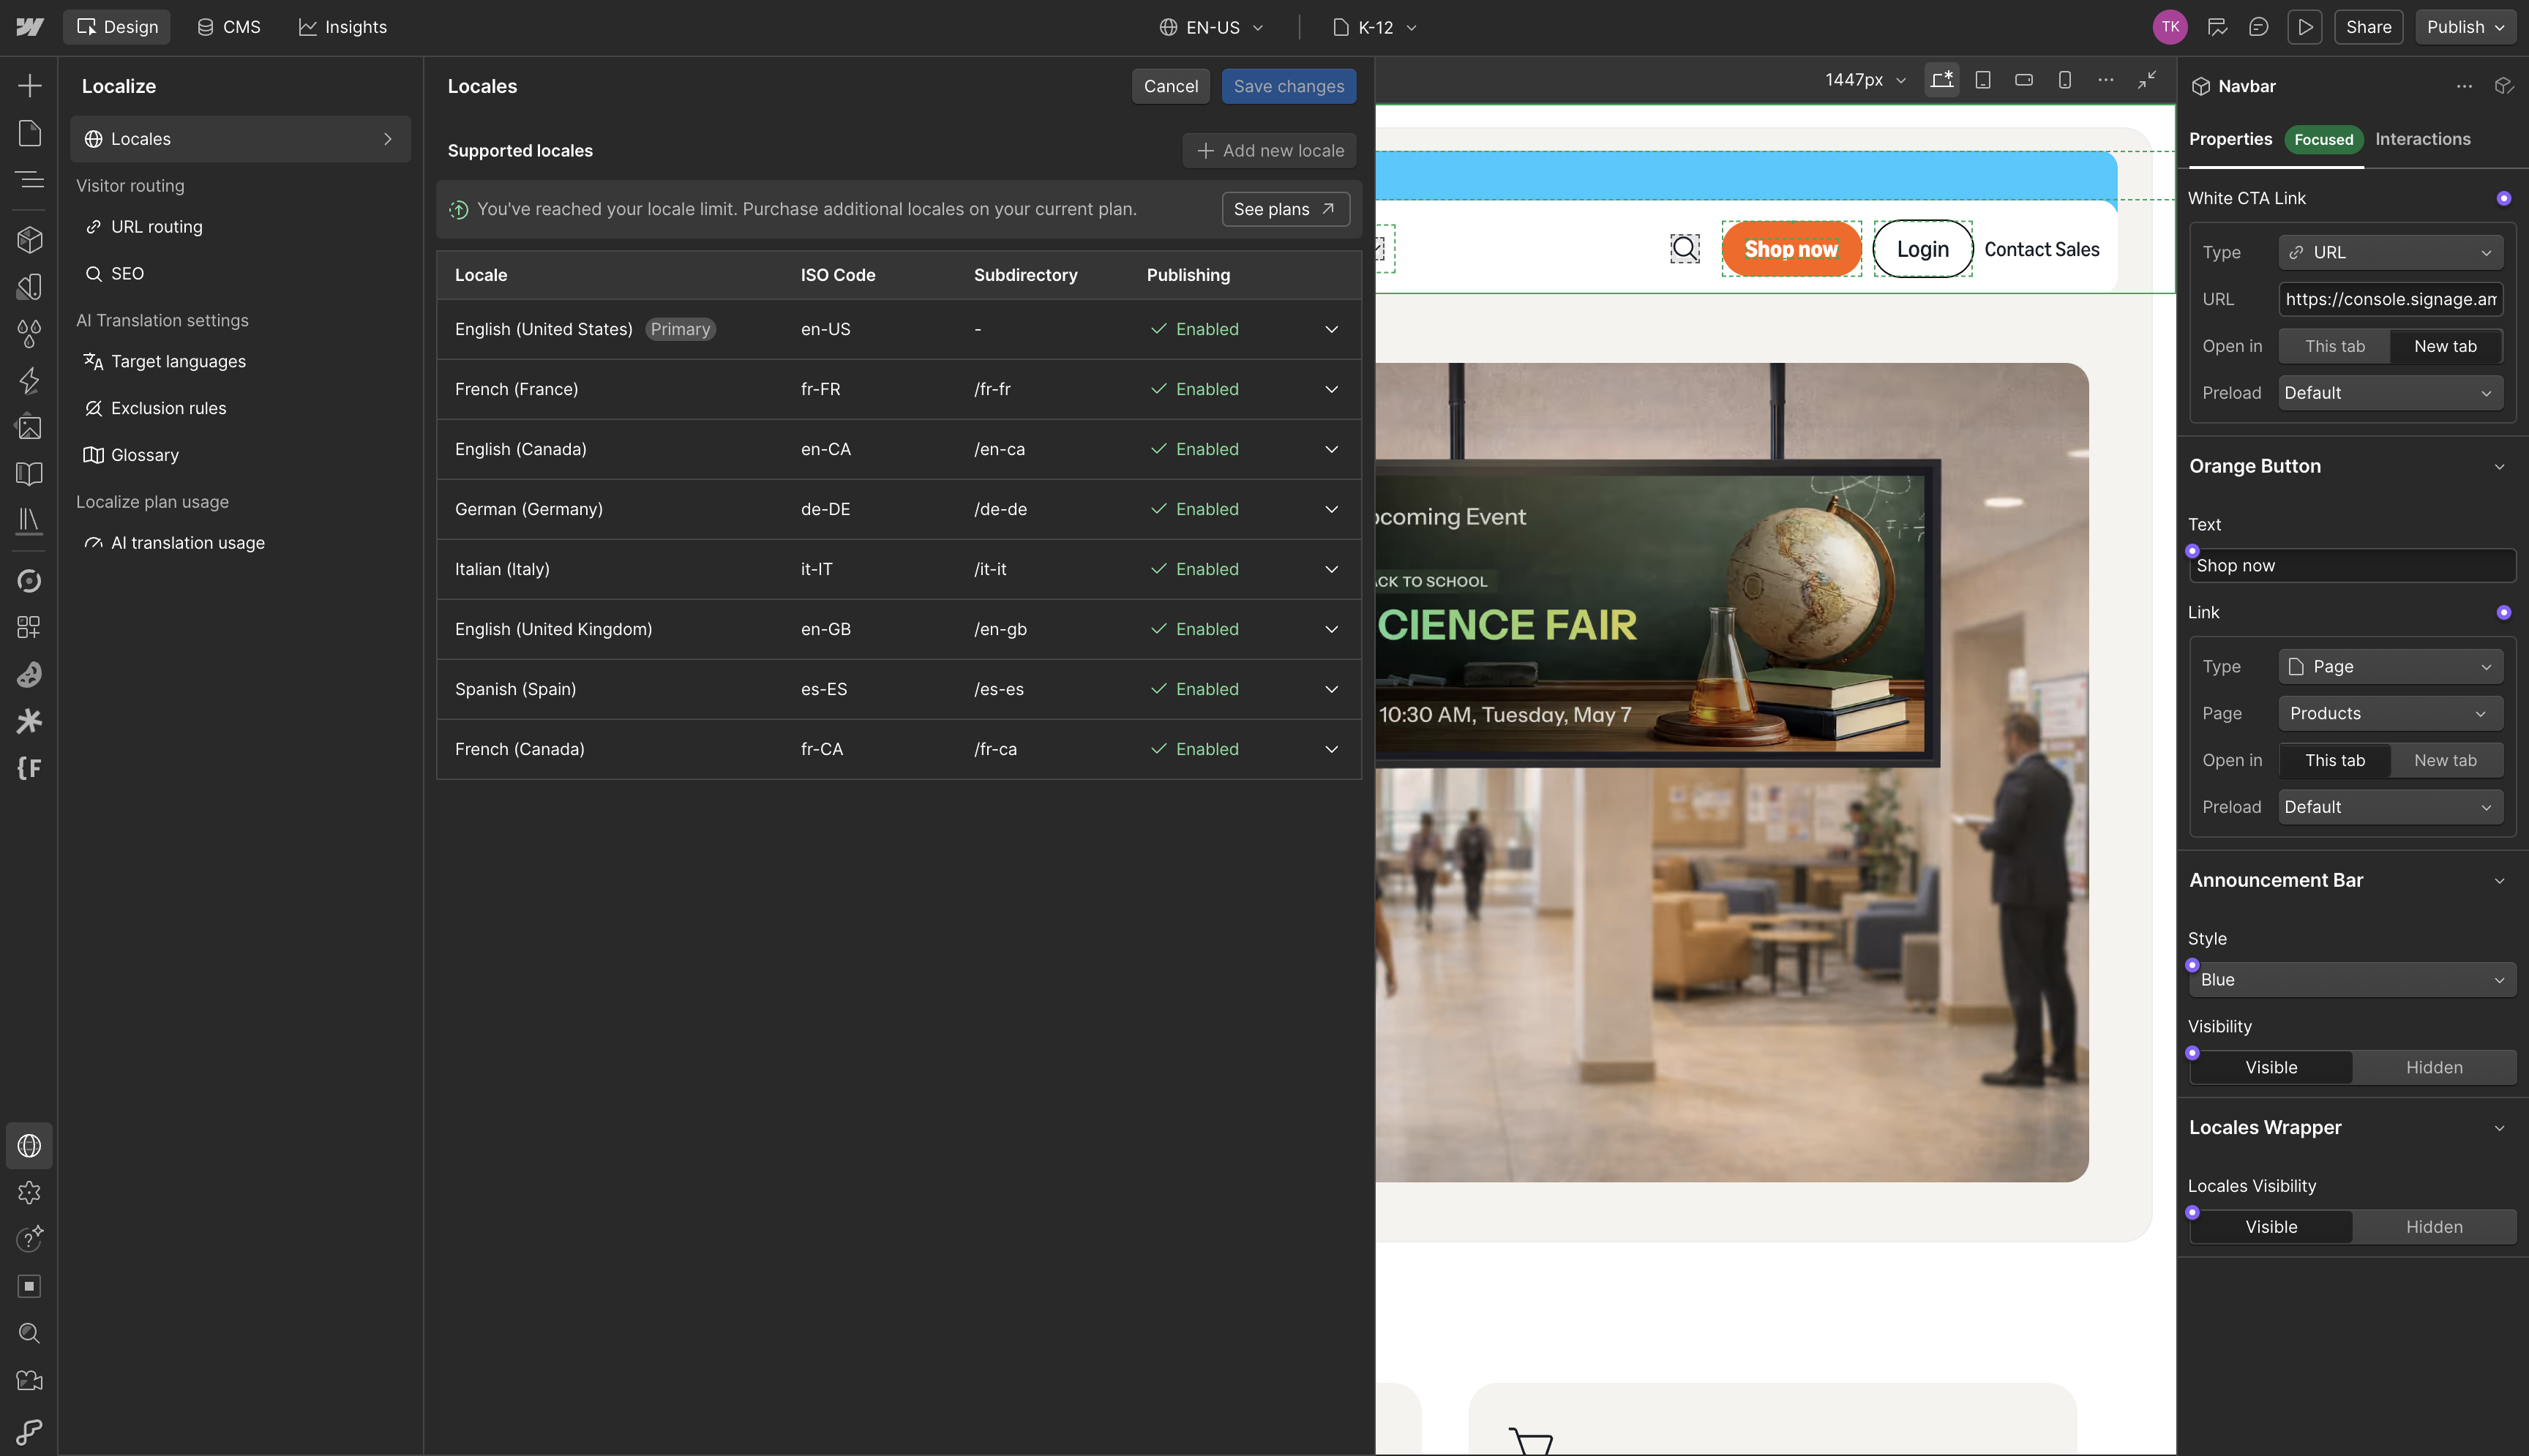Open the K-12 page dropdown
2529x1456 pixels.
click(x=1375, y=27)
